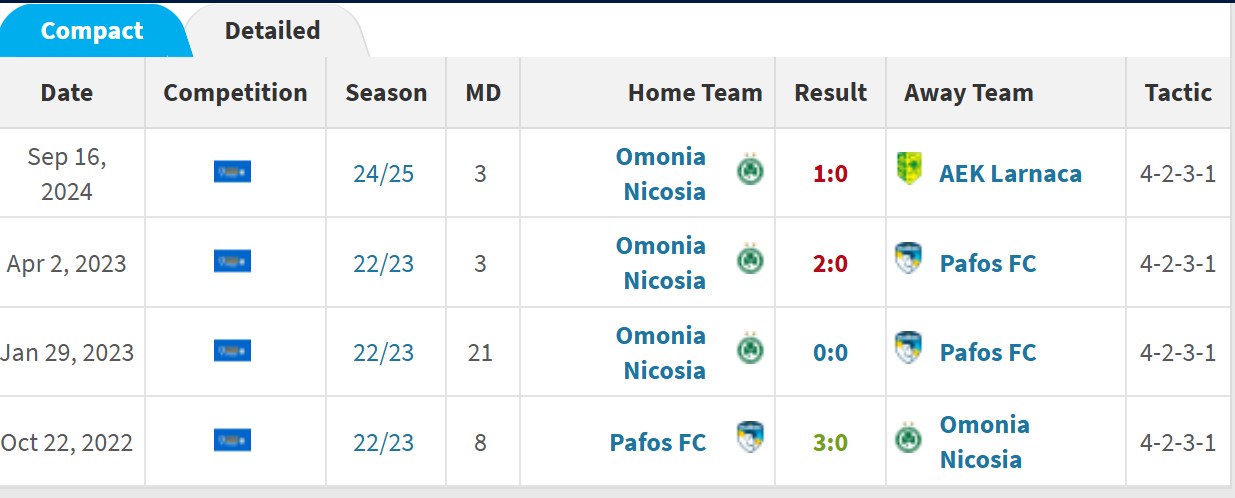Click the Date column header
Viewport: 1235px width, 498px height.
coord(67,93)
